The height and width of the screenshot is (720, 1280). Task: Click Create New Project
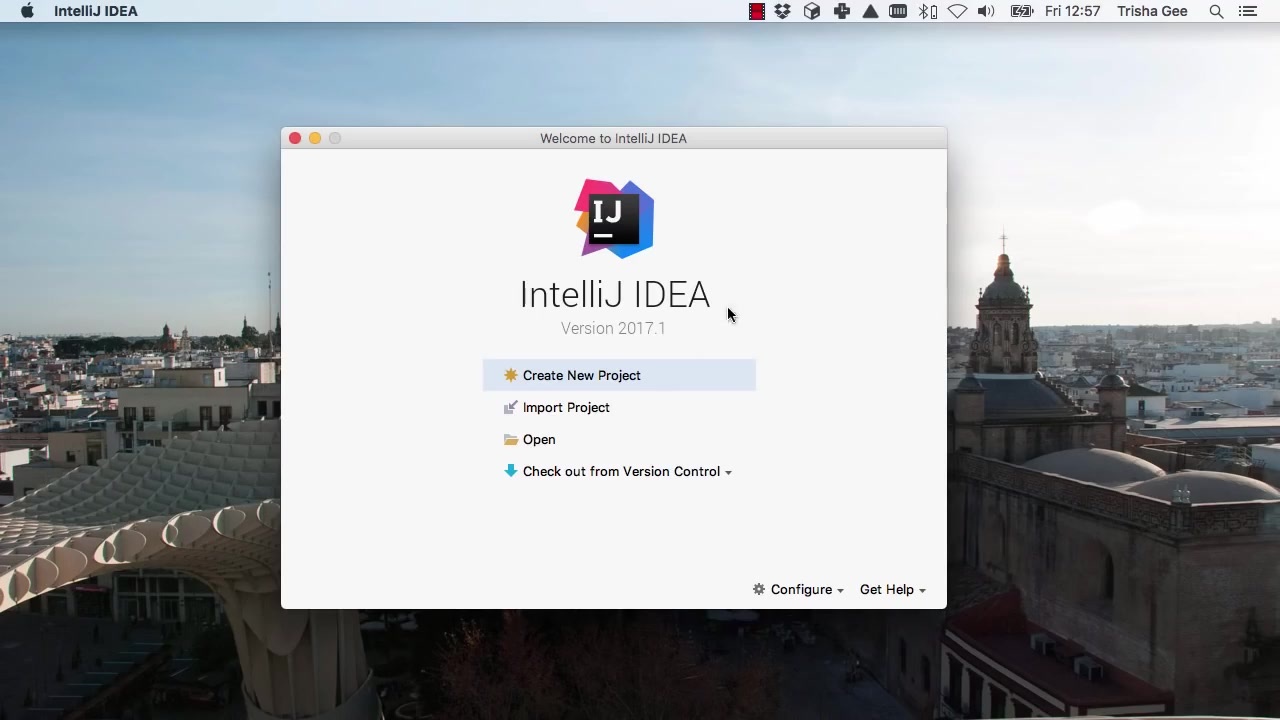[619, 375]
